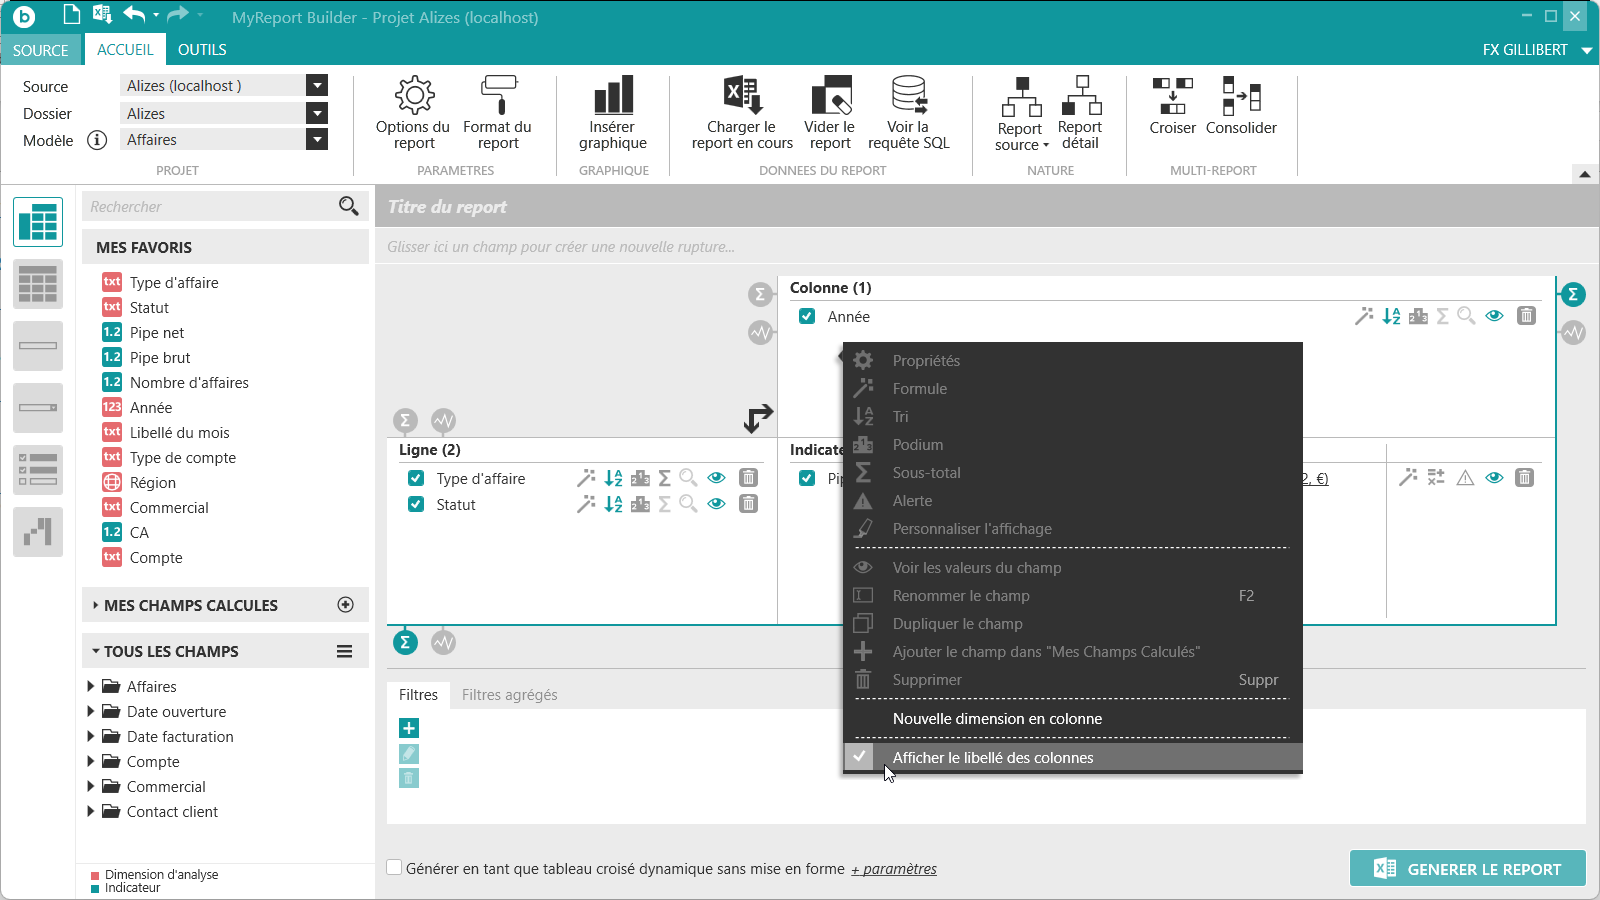This screenshot has width=1600, height=900.
Task: Open Voir la requête SQL
Action: click(908, 112)
